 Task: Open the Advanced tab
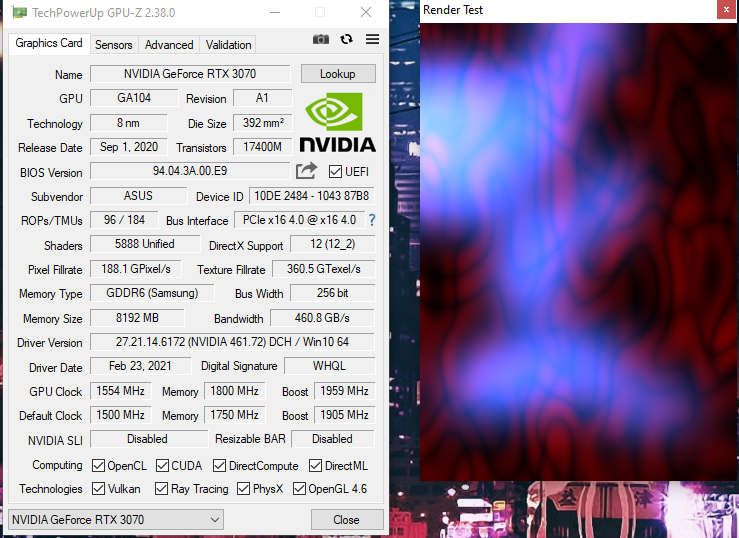(169, 45)
